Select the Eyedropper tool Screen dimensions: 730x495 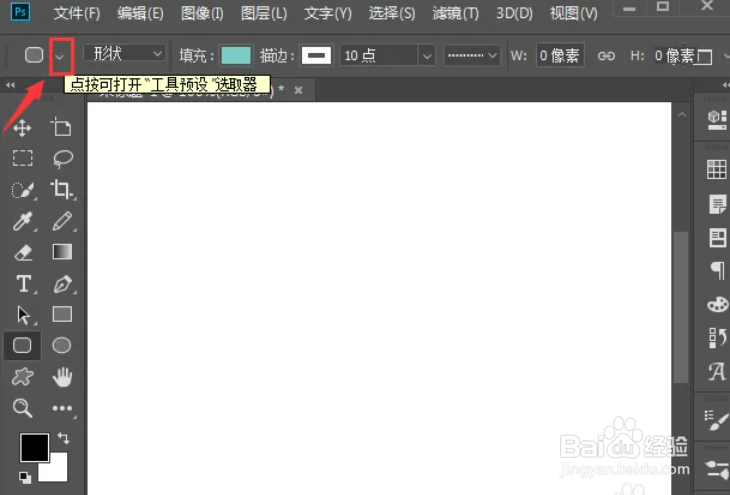click(22, 221)
